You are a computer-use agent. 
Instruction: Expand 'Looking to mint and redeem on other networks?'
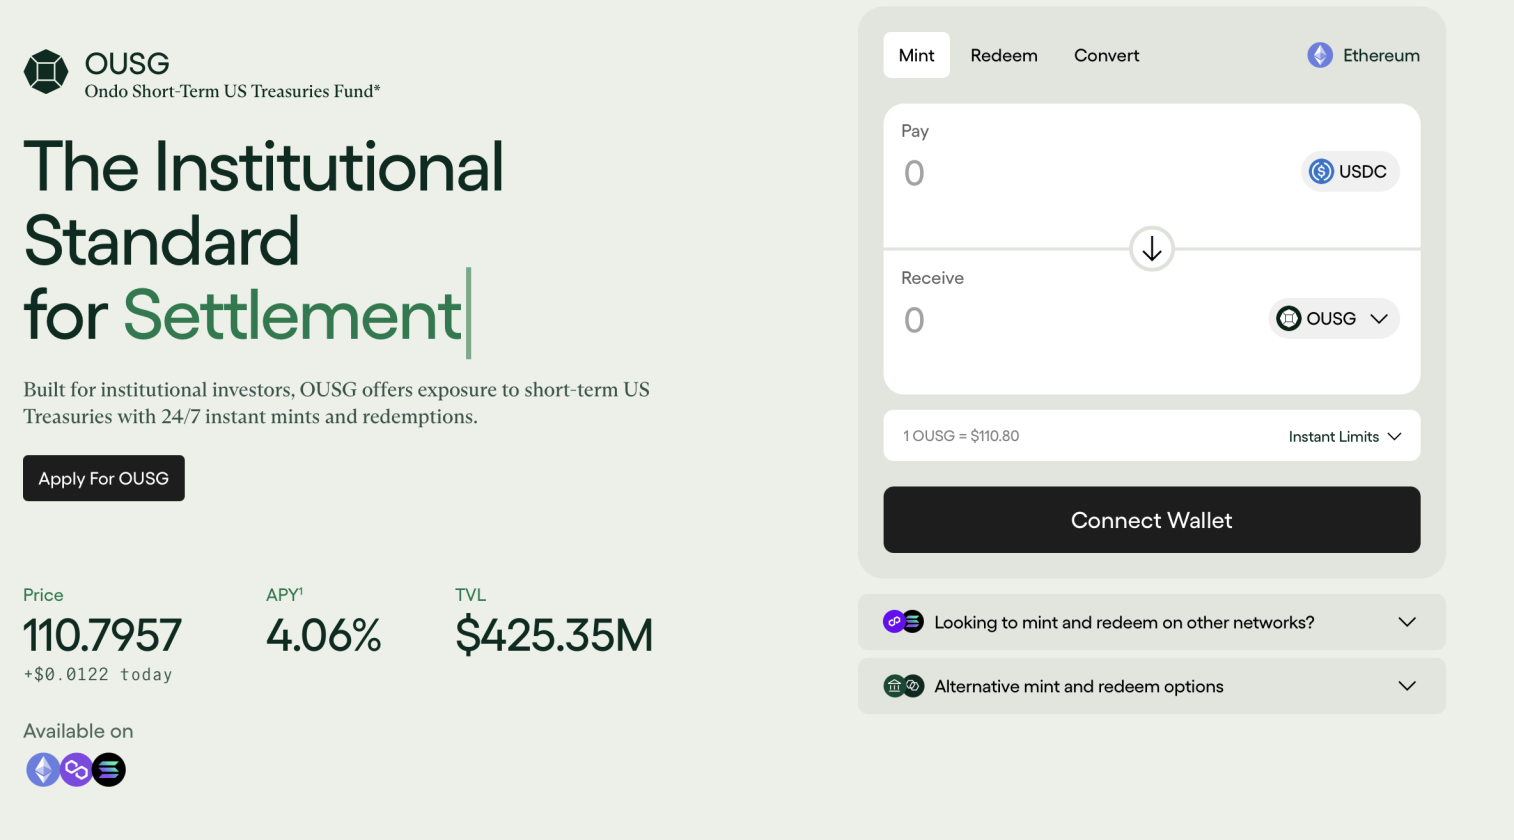[x=1151, y=622]
